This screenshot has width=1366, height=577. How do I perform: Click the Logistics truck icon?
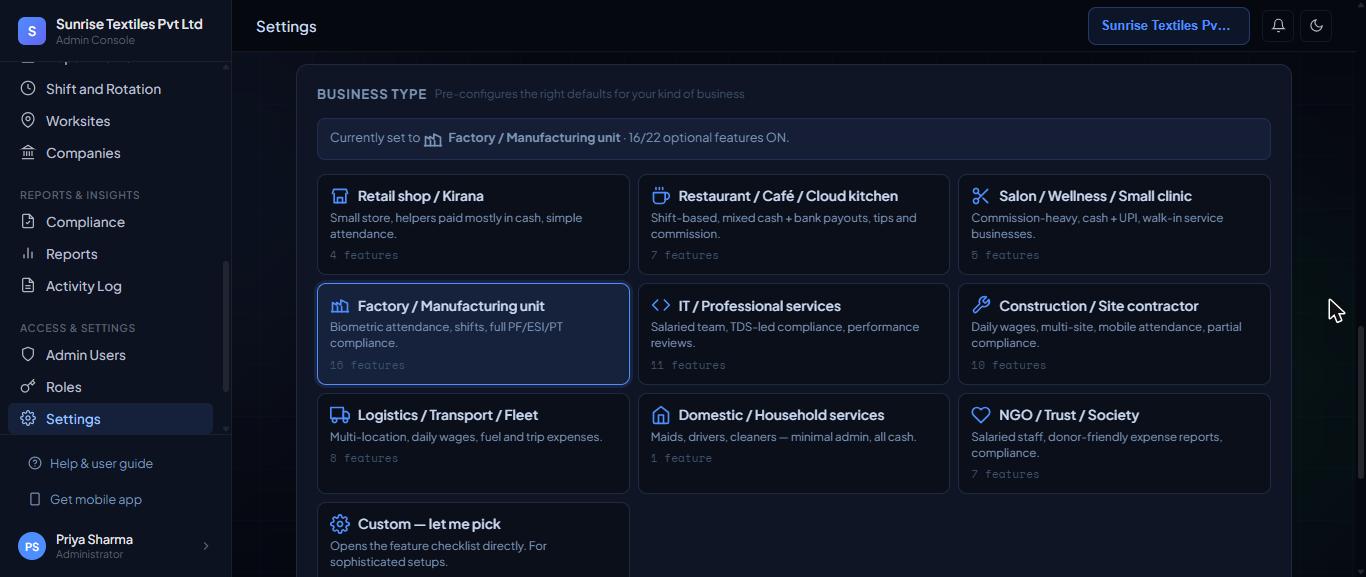click(340, 415)
